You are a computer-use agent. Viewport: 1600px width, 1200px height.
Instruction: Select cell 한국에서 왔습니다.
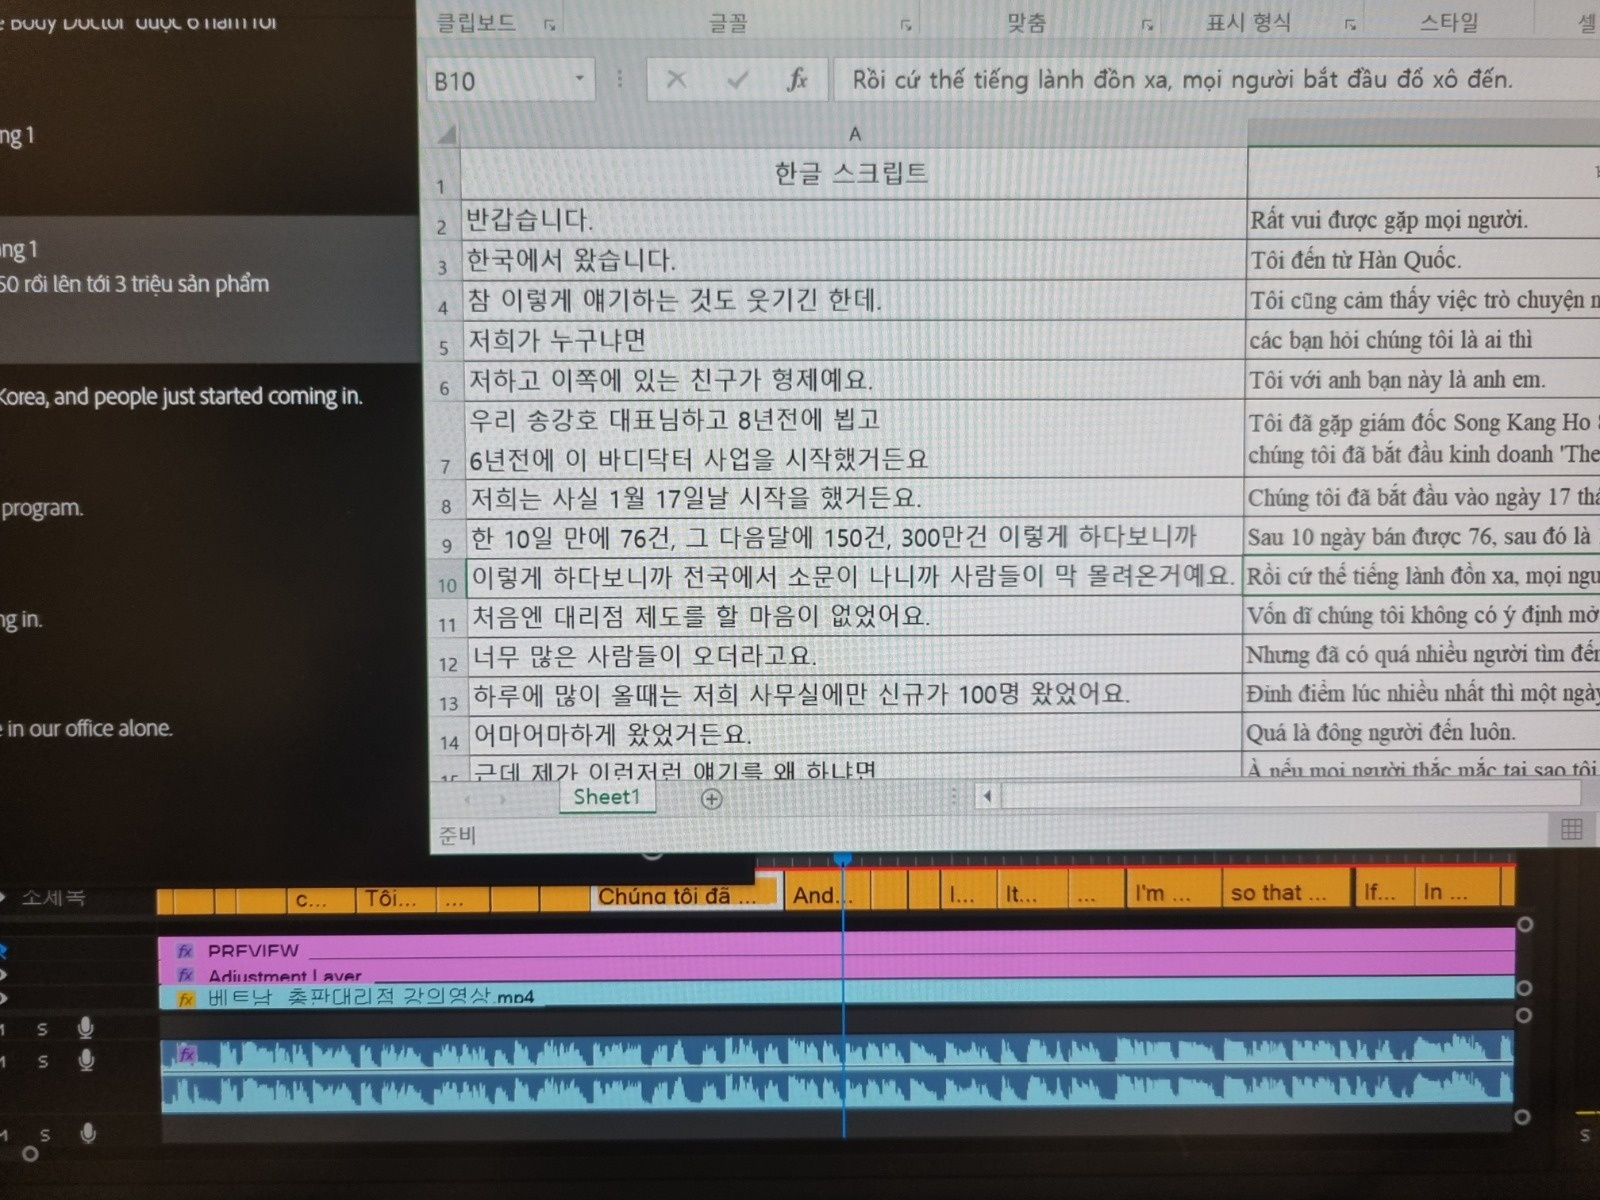853,260
